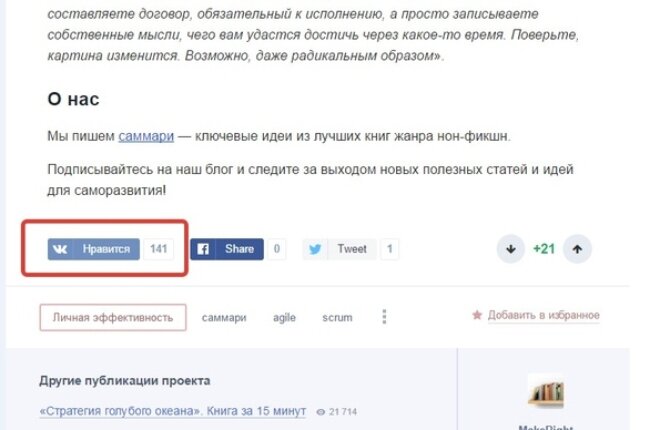Image resolution: width=670 pixels, height=430 pixels.
Task: Upvote the article with up arrow
Action: pyautogui.click(x=577, y=249)
